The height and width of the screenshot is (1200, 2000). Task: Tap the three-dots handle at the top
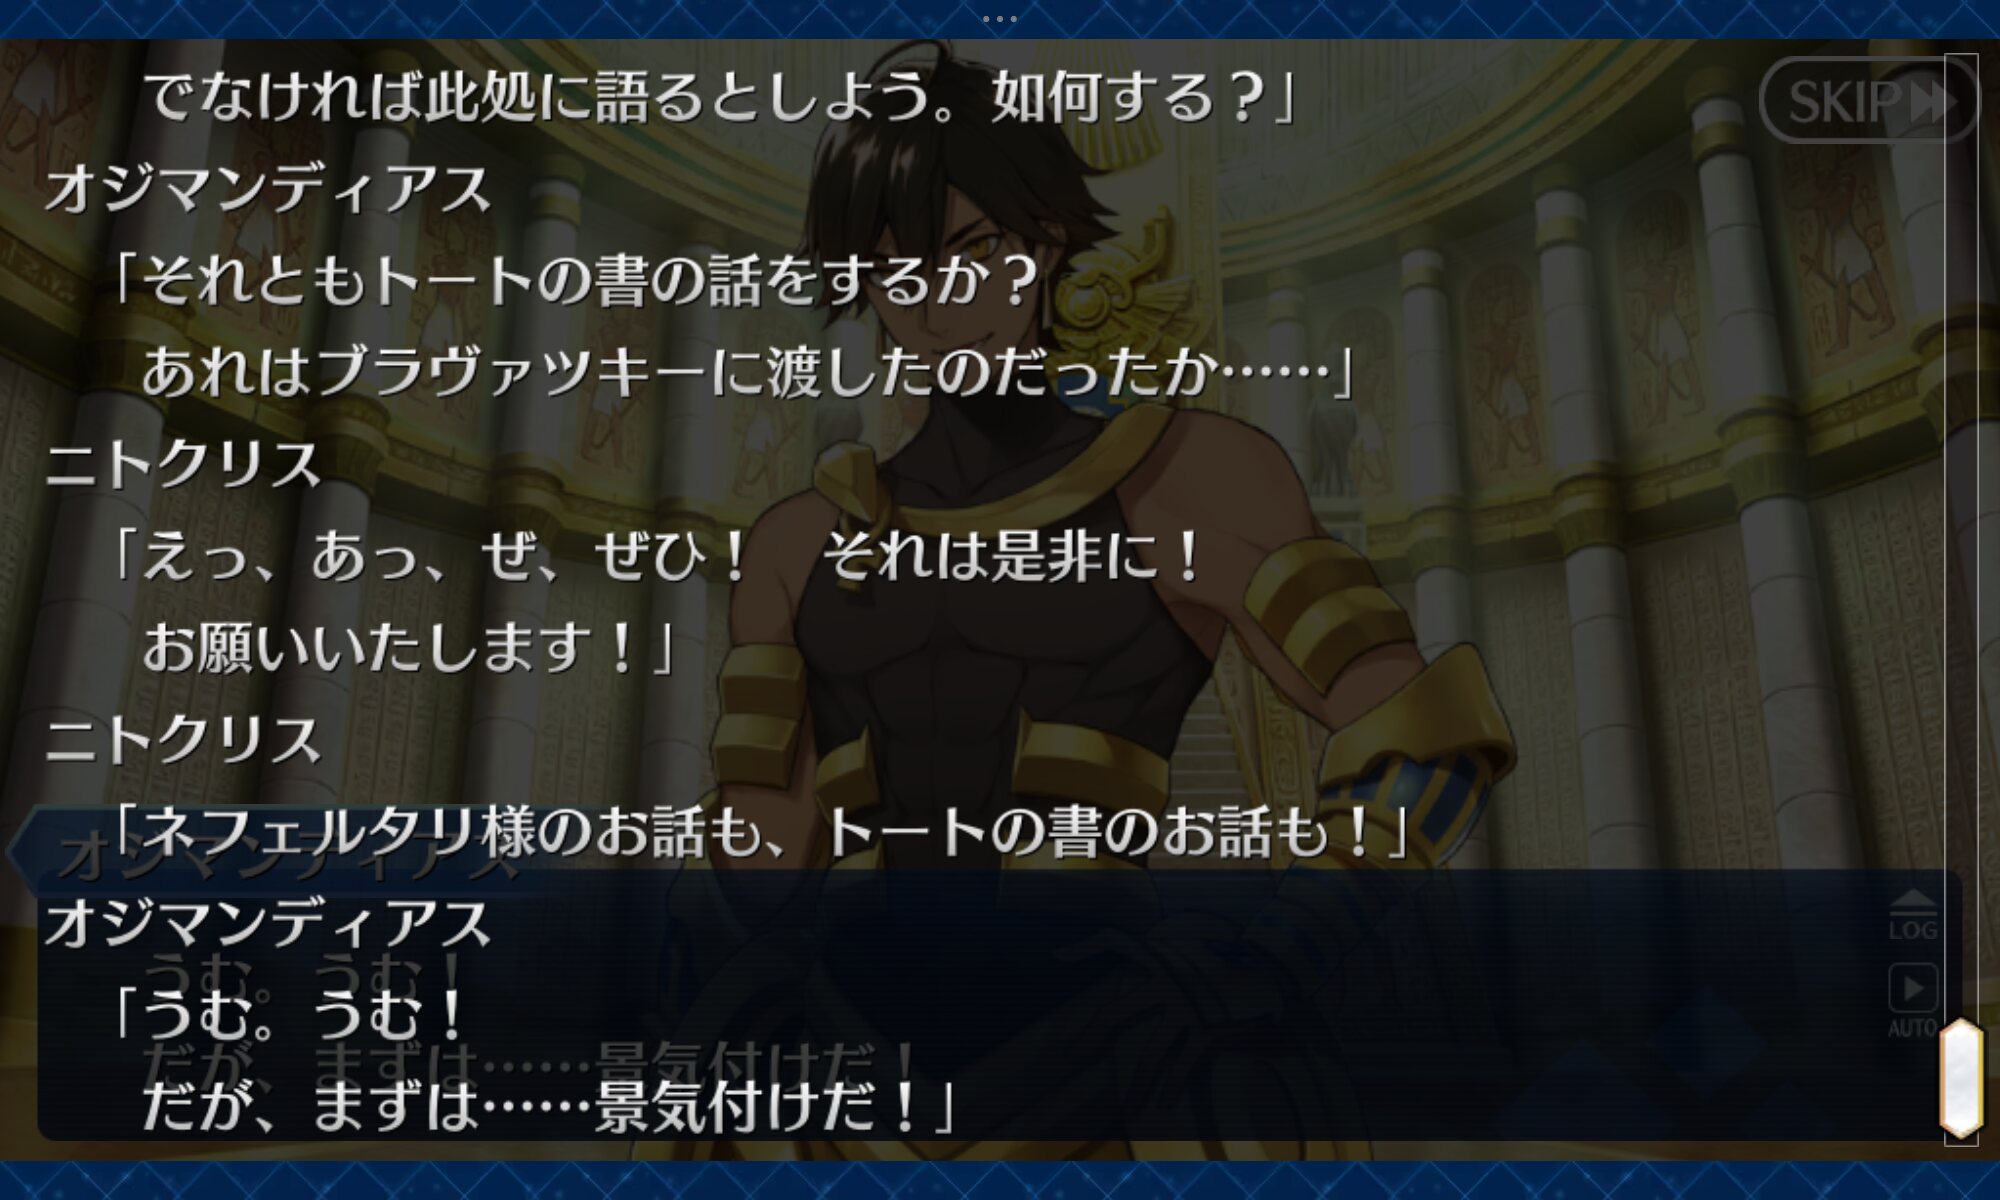(x=1000, y=18)
